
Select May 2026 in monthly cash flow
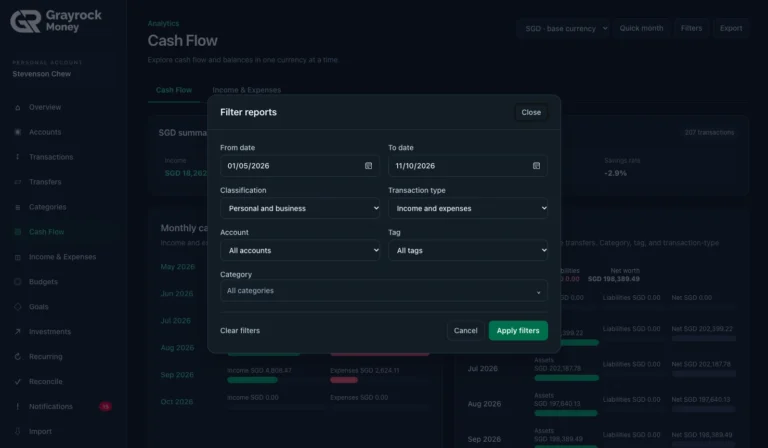tap(177, 267)
